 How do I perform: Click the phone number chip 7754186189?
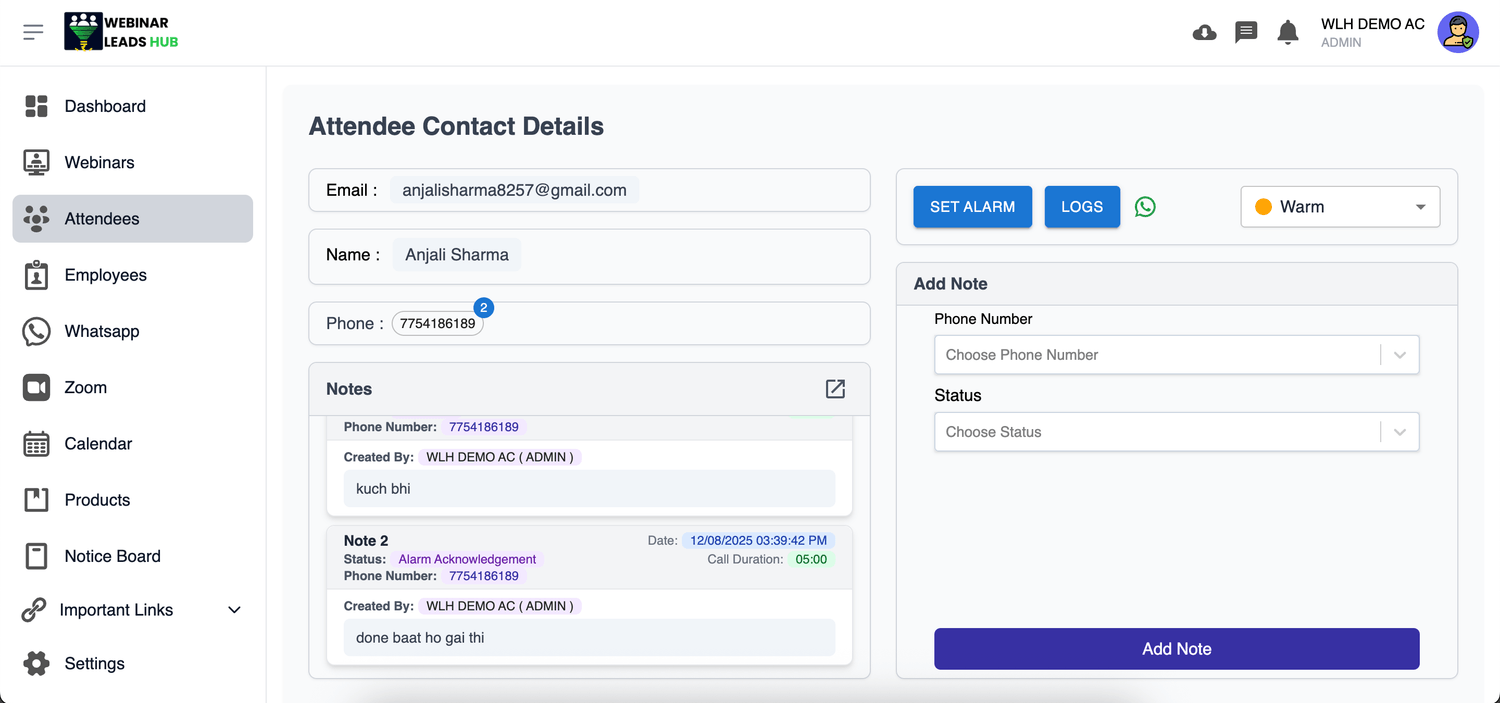(437, 324)
